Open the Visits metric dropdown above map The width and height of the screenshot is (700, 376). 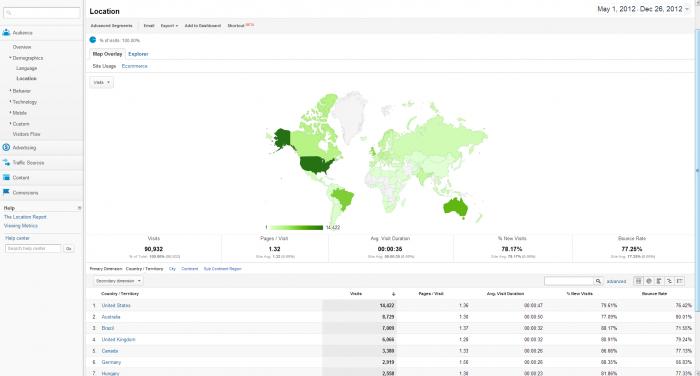point(101,82)
